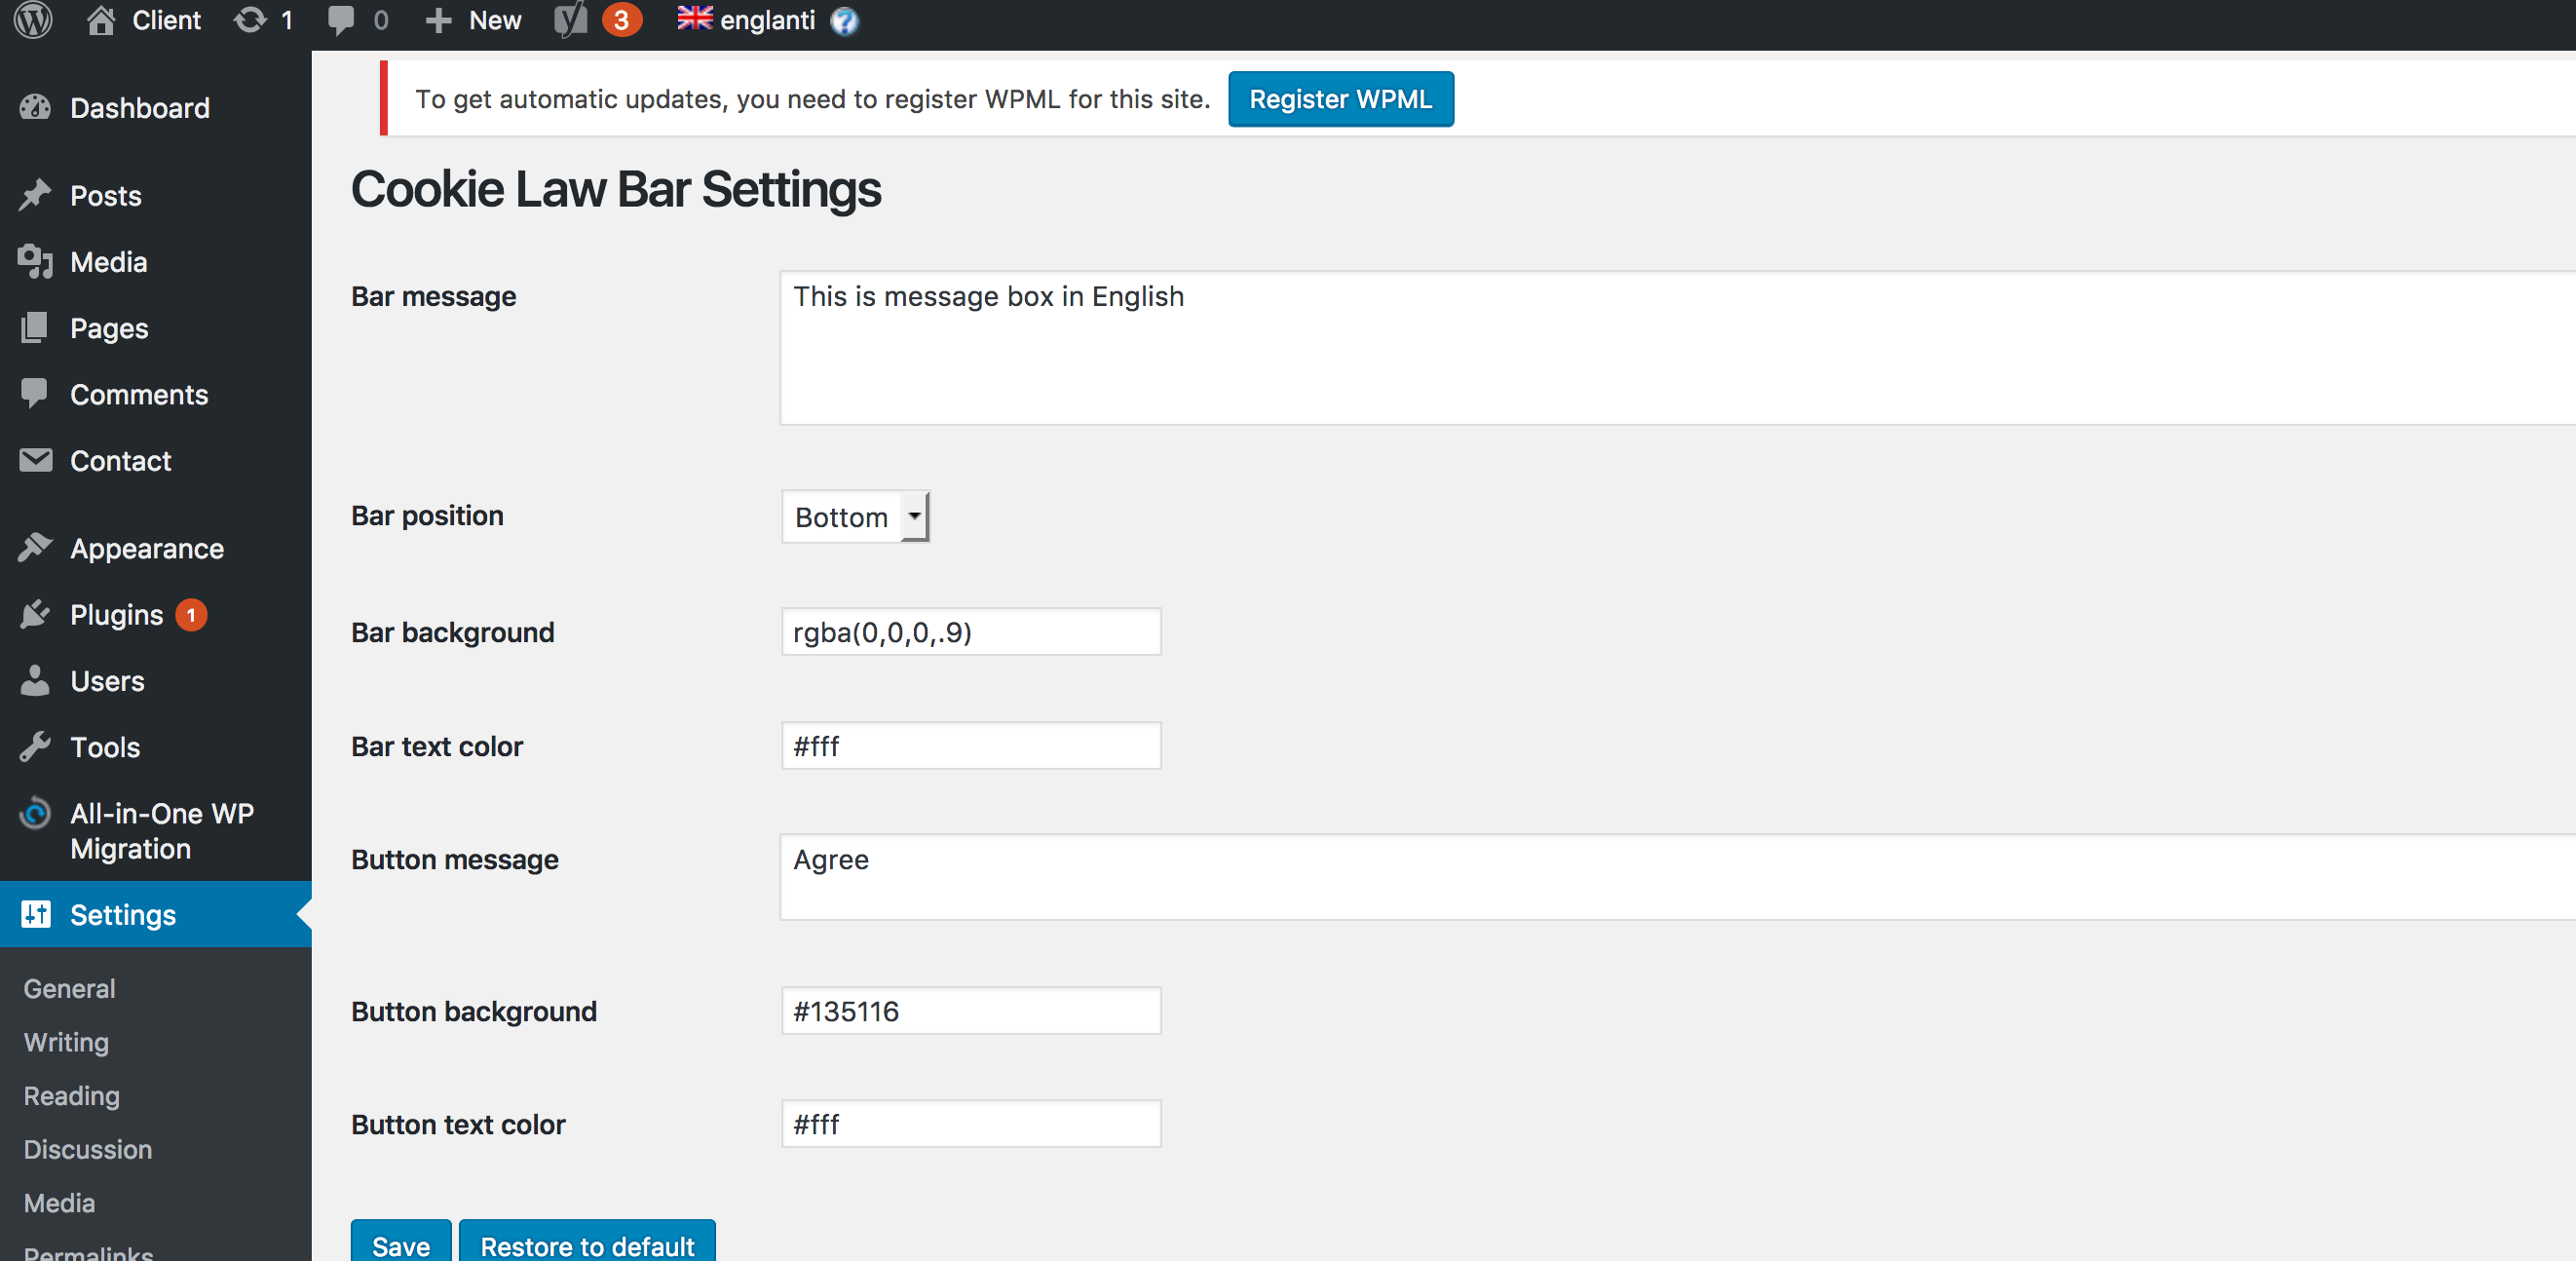Click the Bar text color field

pyautogui.click(x=971, y=746)
